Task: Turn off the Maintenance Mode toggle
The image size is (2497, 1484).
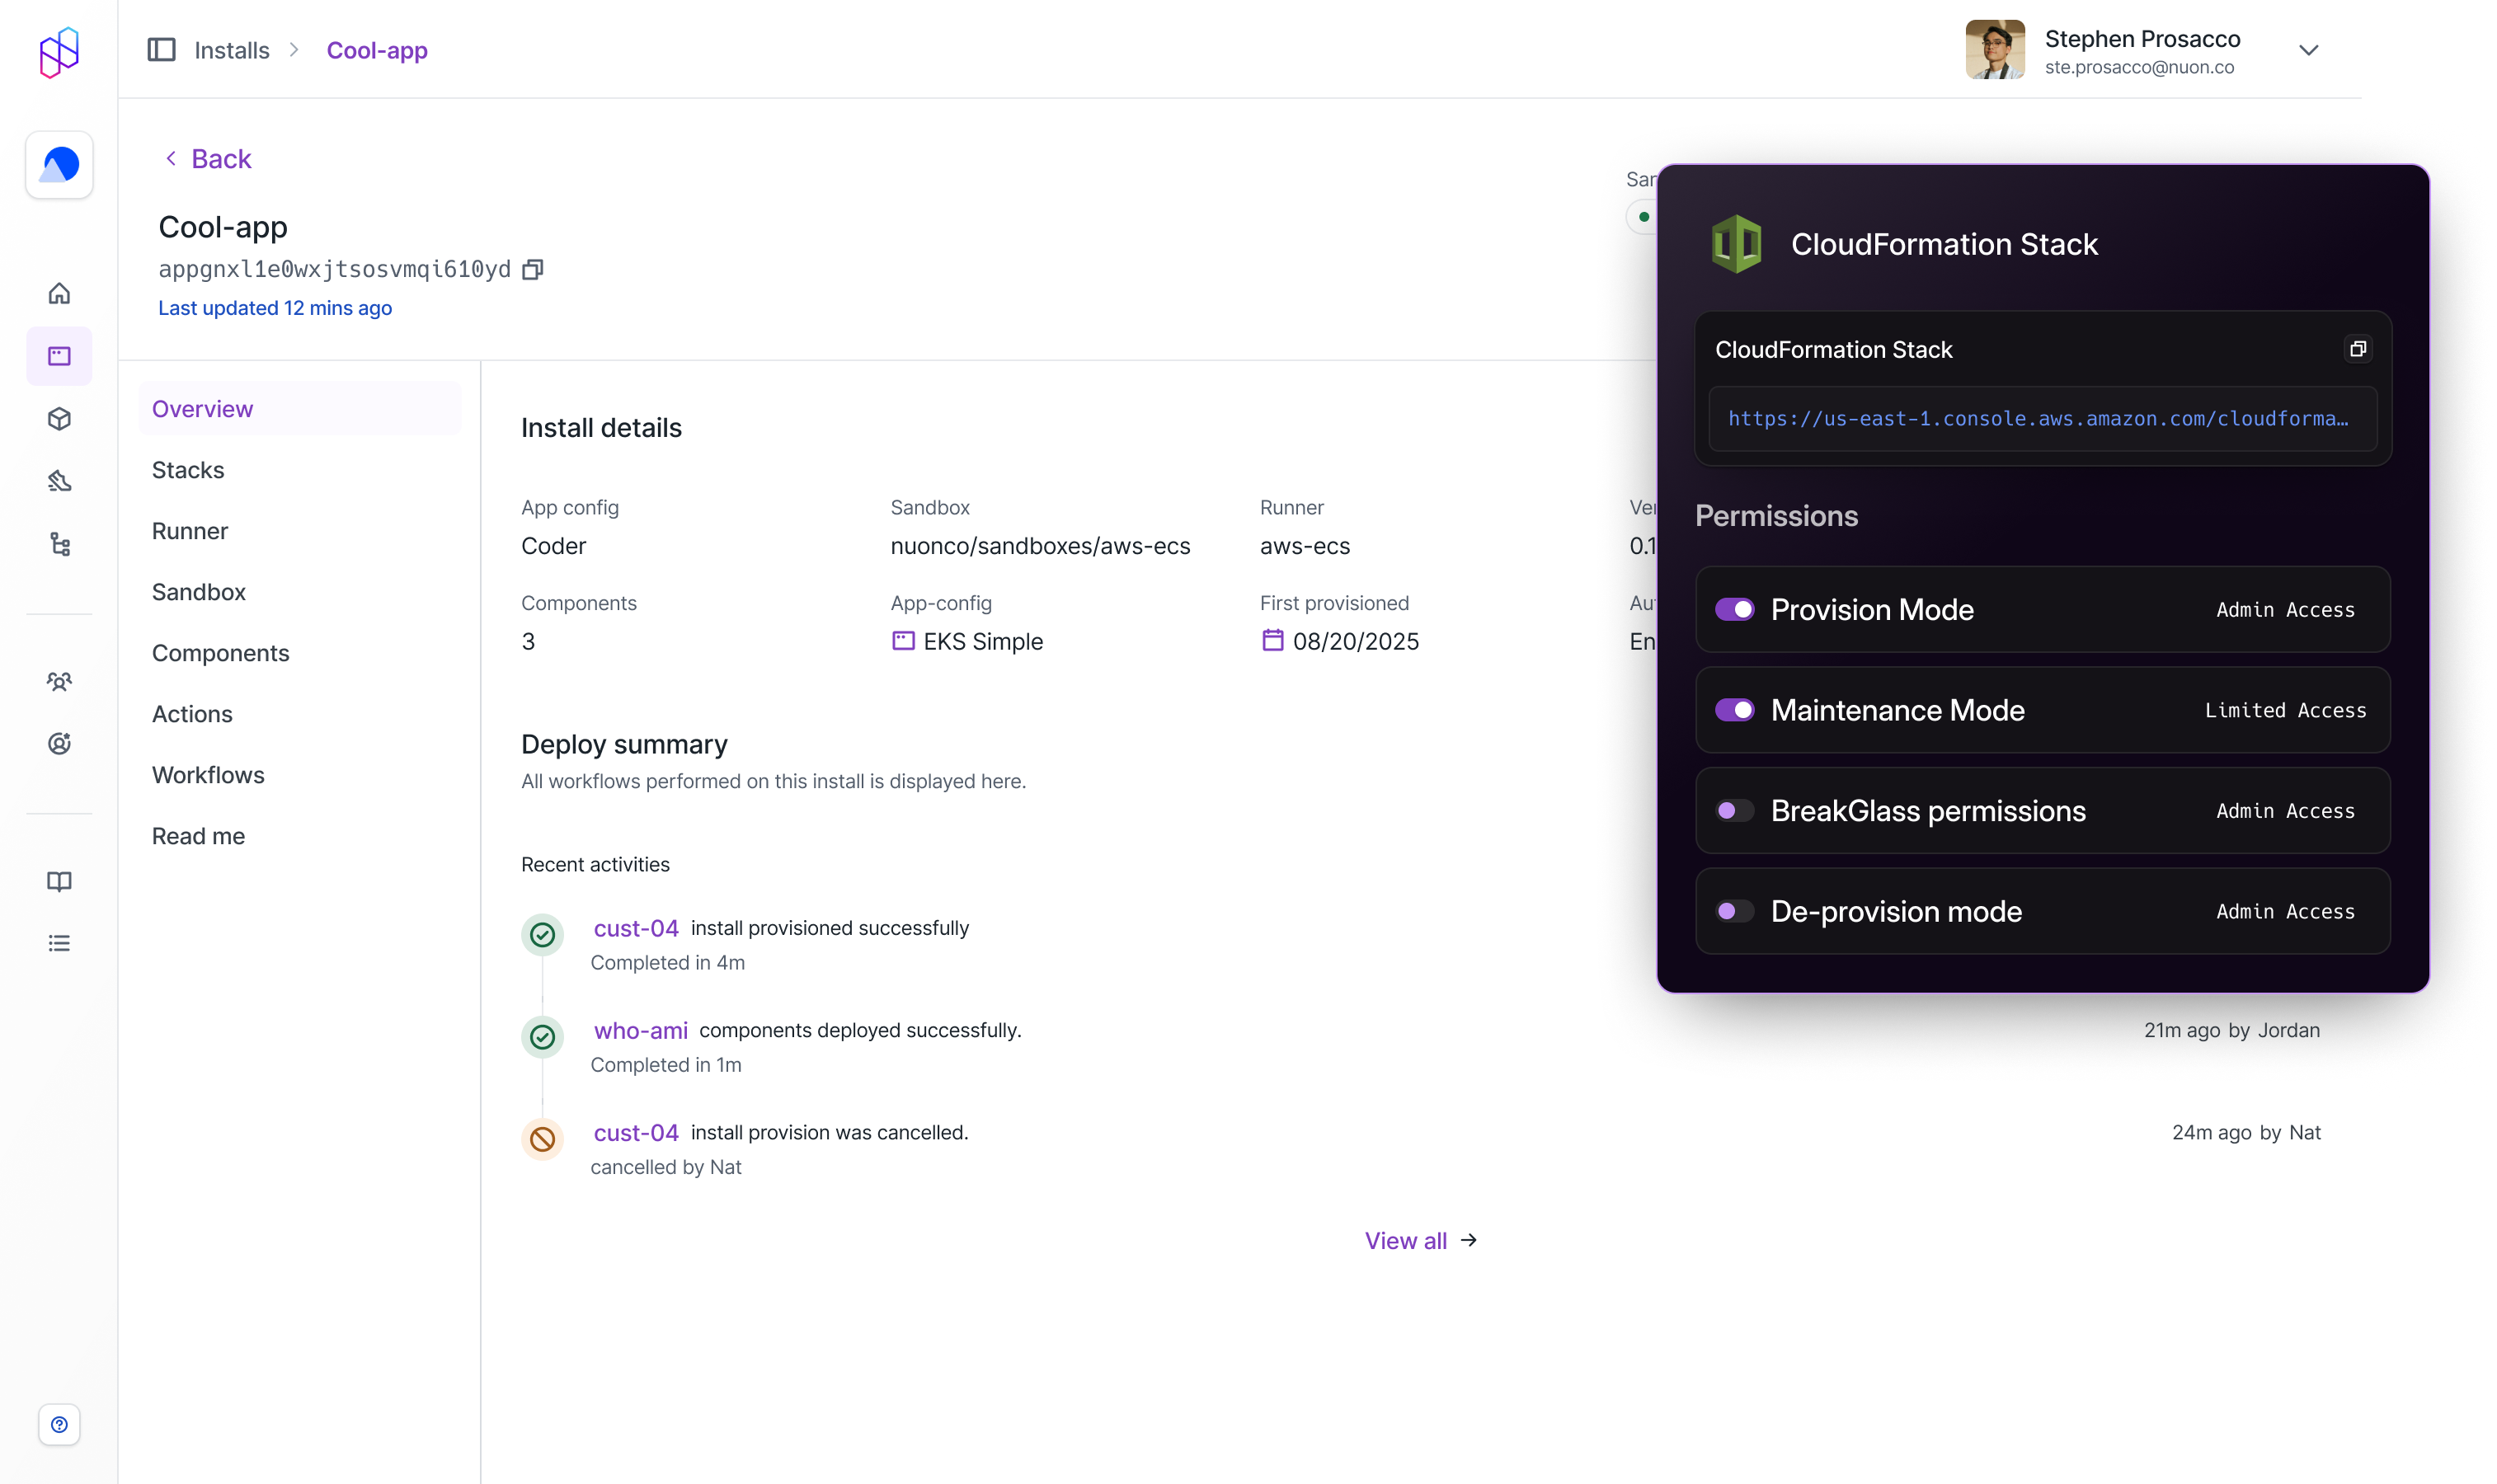Action: click(x=1734, y=710)
